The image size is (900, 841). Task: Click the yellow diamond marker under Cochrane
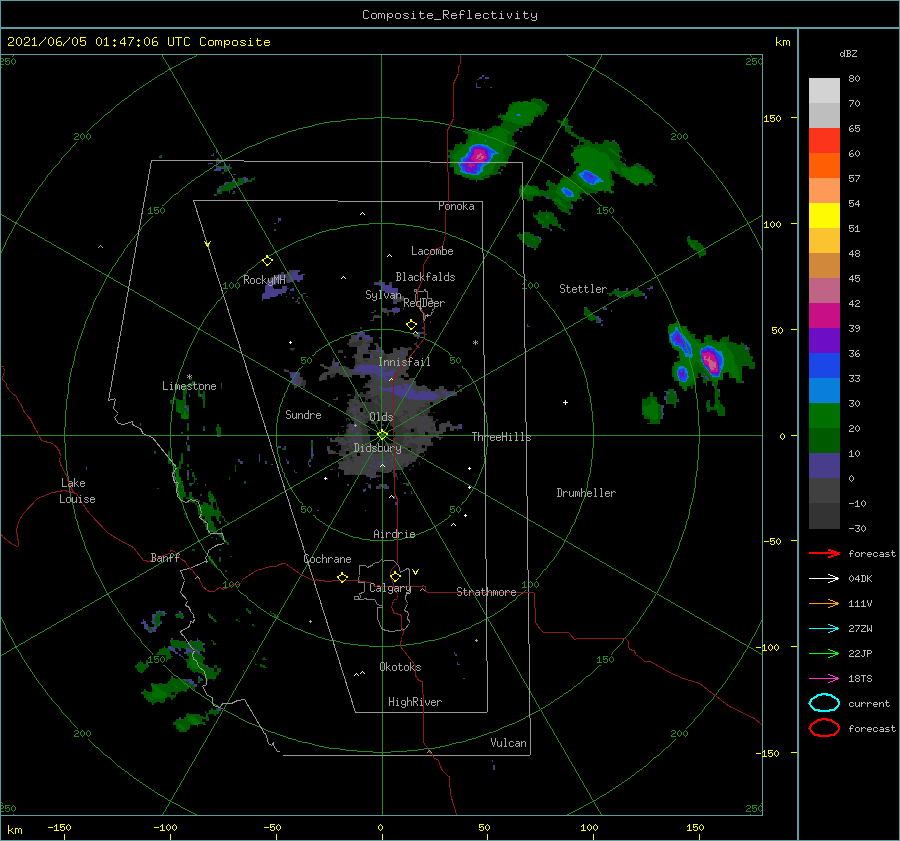point(342,578)
